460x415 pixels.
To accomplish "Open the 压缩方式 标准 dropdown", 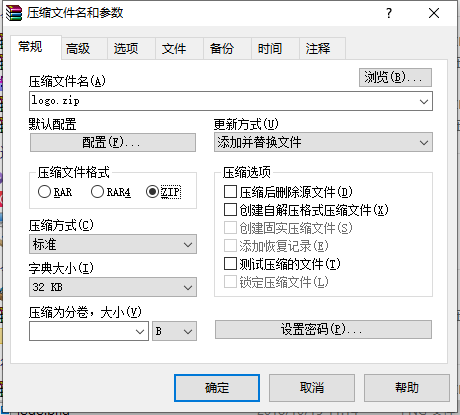I will click(188, 244).
